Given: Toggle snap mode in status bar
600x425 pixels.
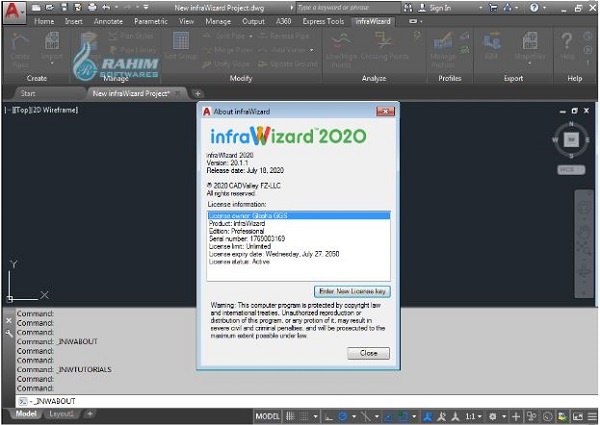Looking at the screenshot, I should (304, 417).
